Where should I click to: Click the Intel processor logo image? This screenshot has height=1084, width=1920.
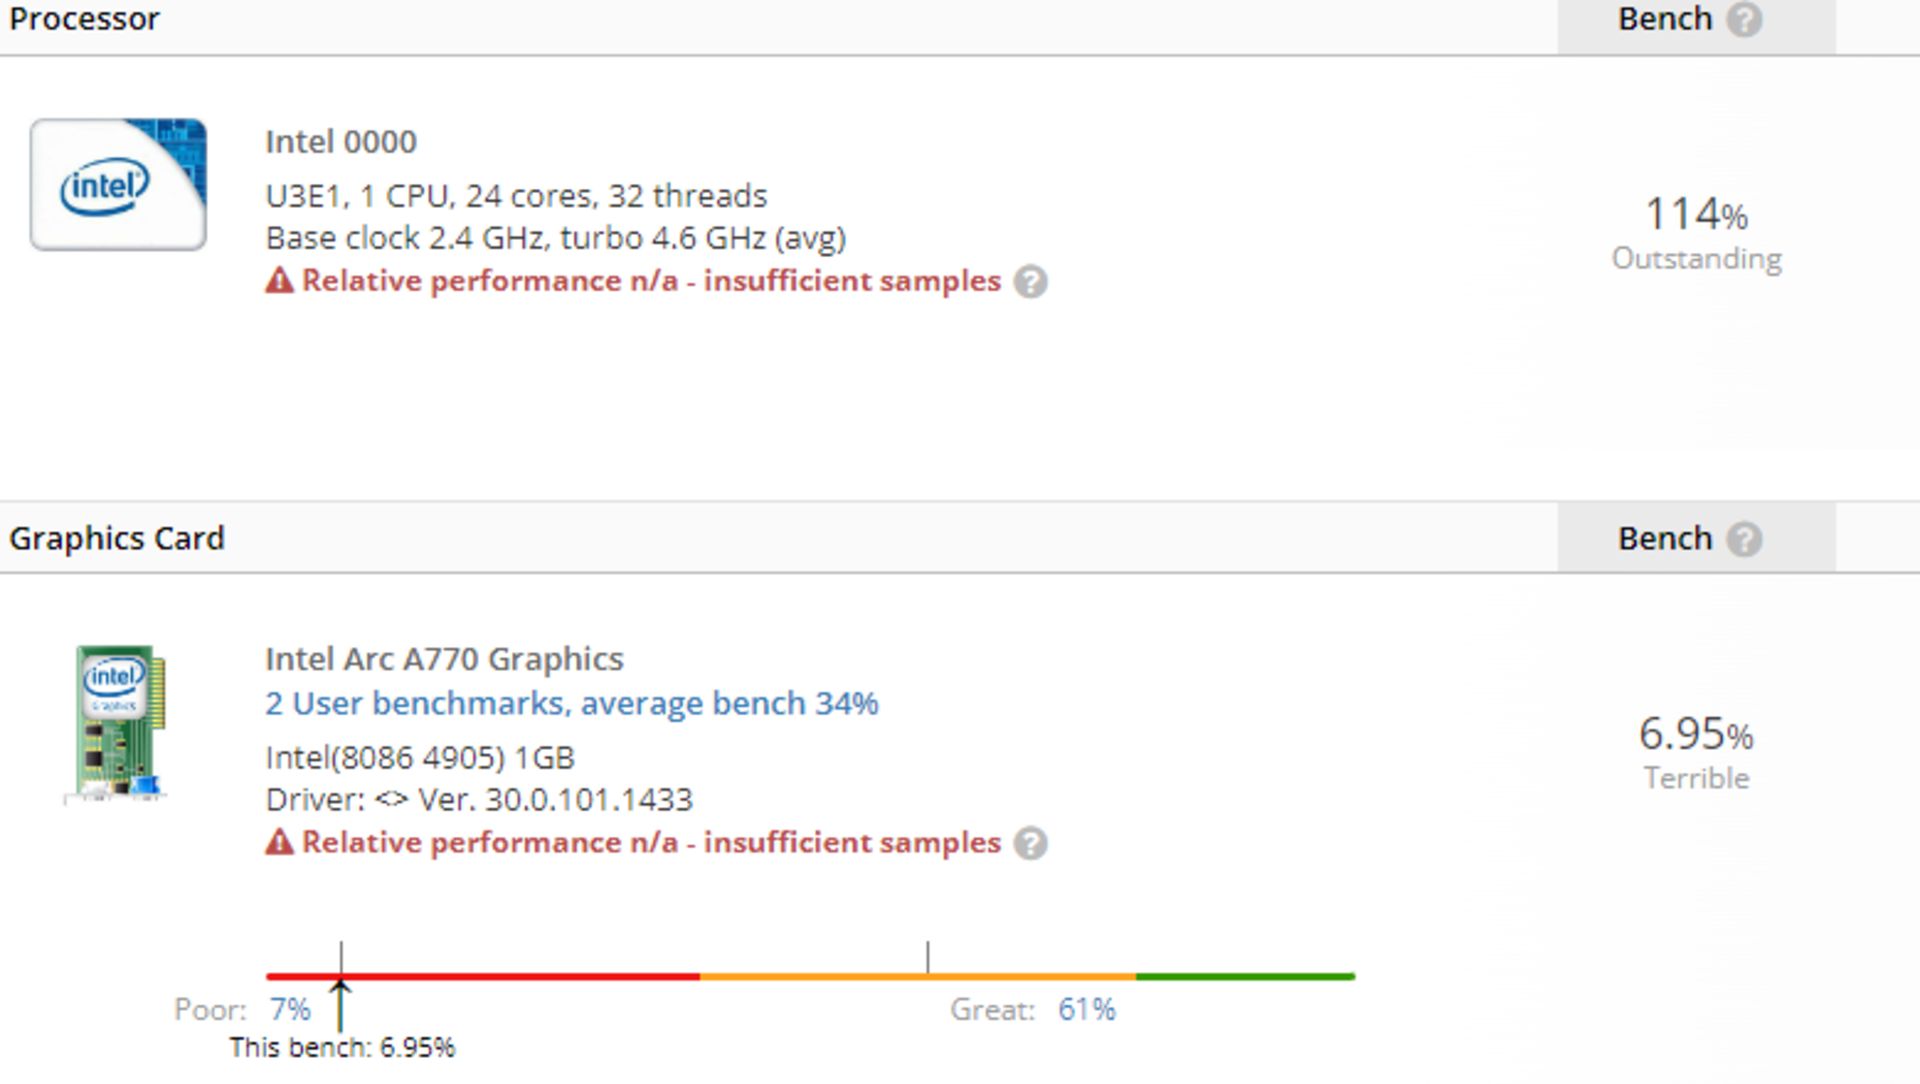pyautogui.click(x=118, y=185)
